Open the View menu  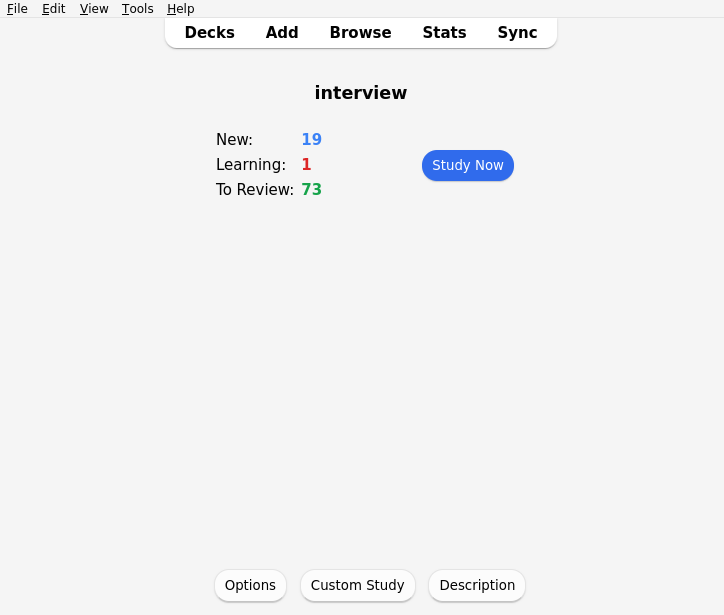tap(94, 8)
